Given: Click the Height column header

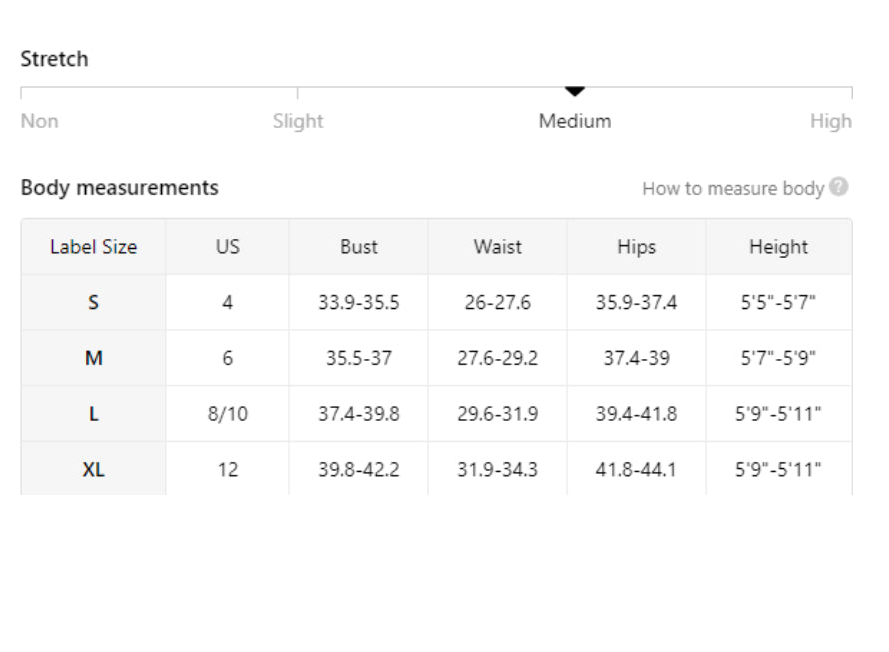Looking at the screenshot, I should coord(778,247).
